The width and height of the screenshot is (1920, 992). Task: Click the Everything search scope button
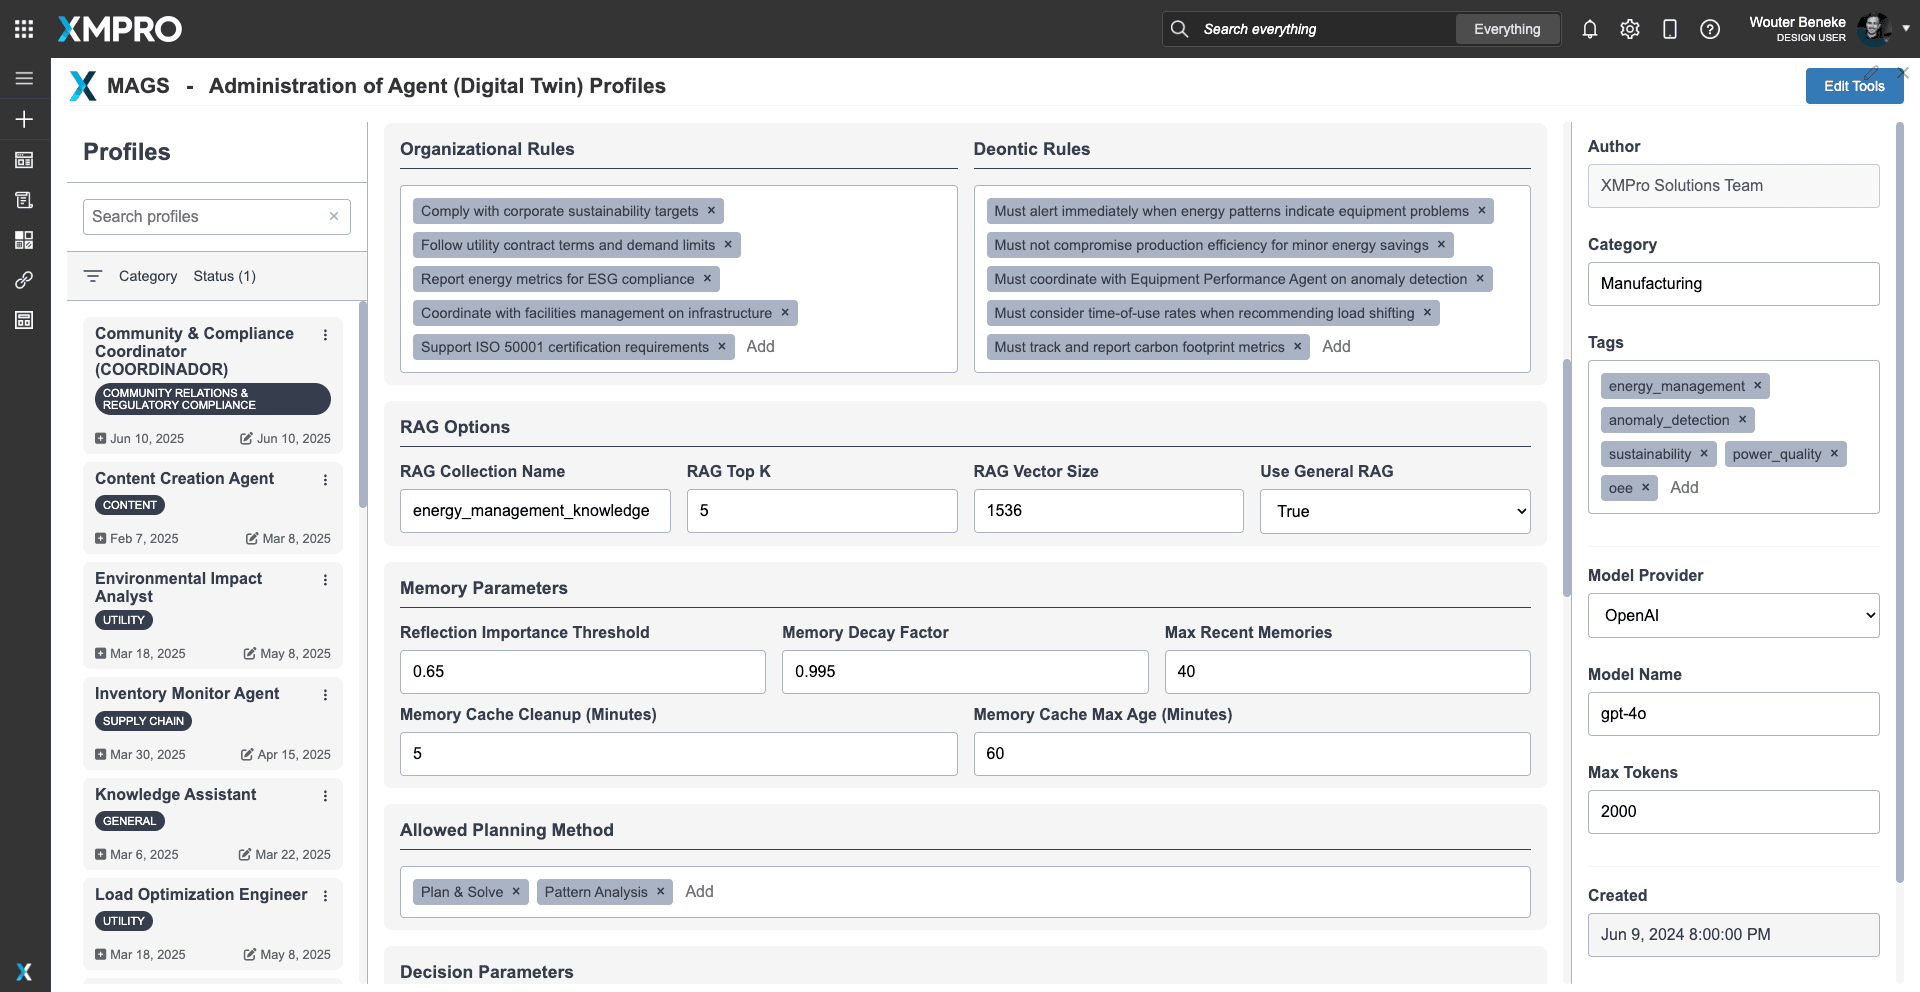[x=1506, y=29]
